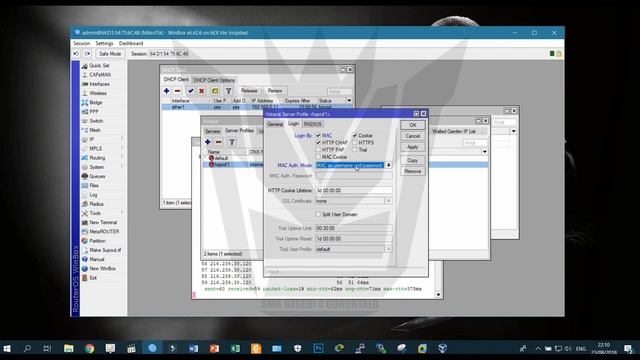This screenshot has height=360, width=640.
Task: Add a Hotspot server profile with plus icon
Action: (x=208, y=142)
